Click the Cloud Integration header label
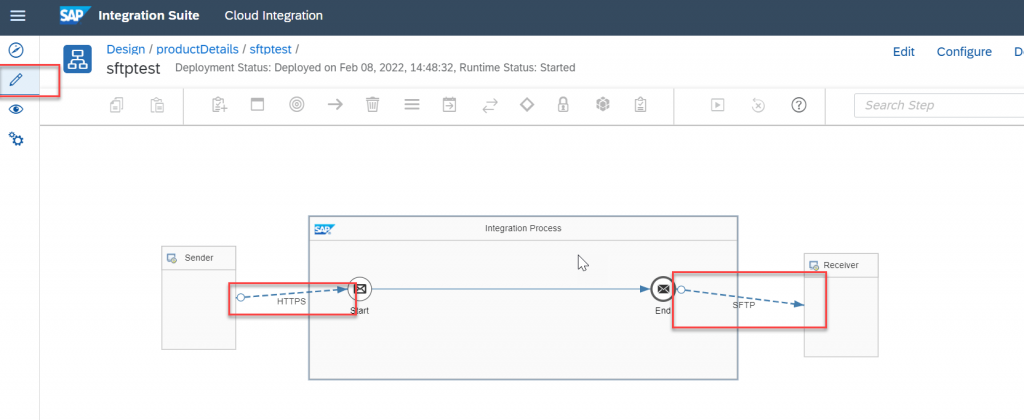Image resolution: width=1024 pixels, height=420 pixels. (x=274, y=16)
